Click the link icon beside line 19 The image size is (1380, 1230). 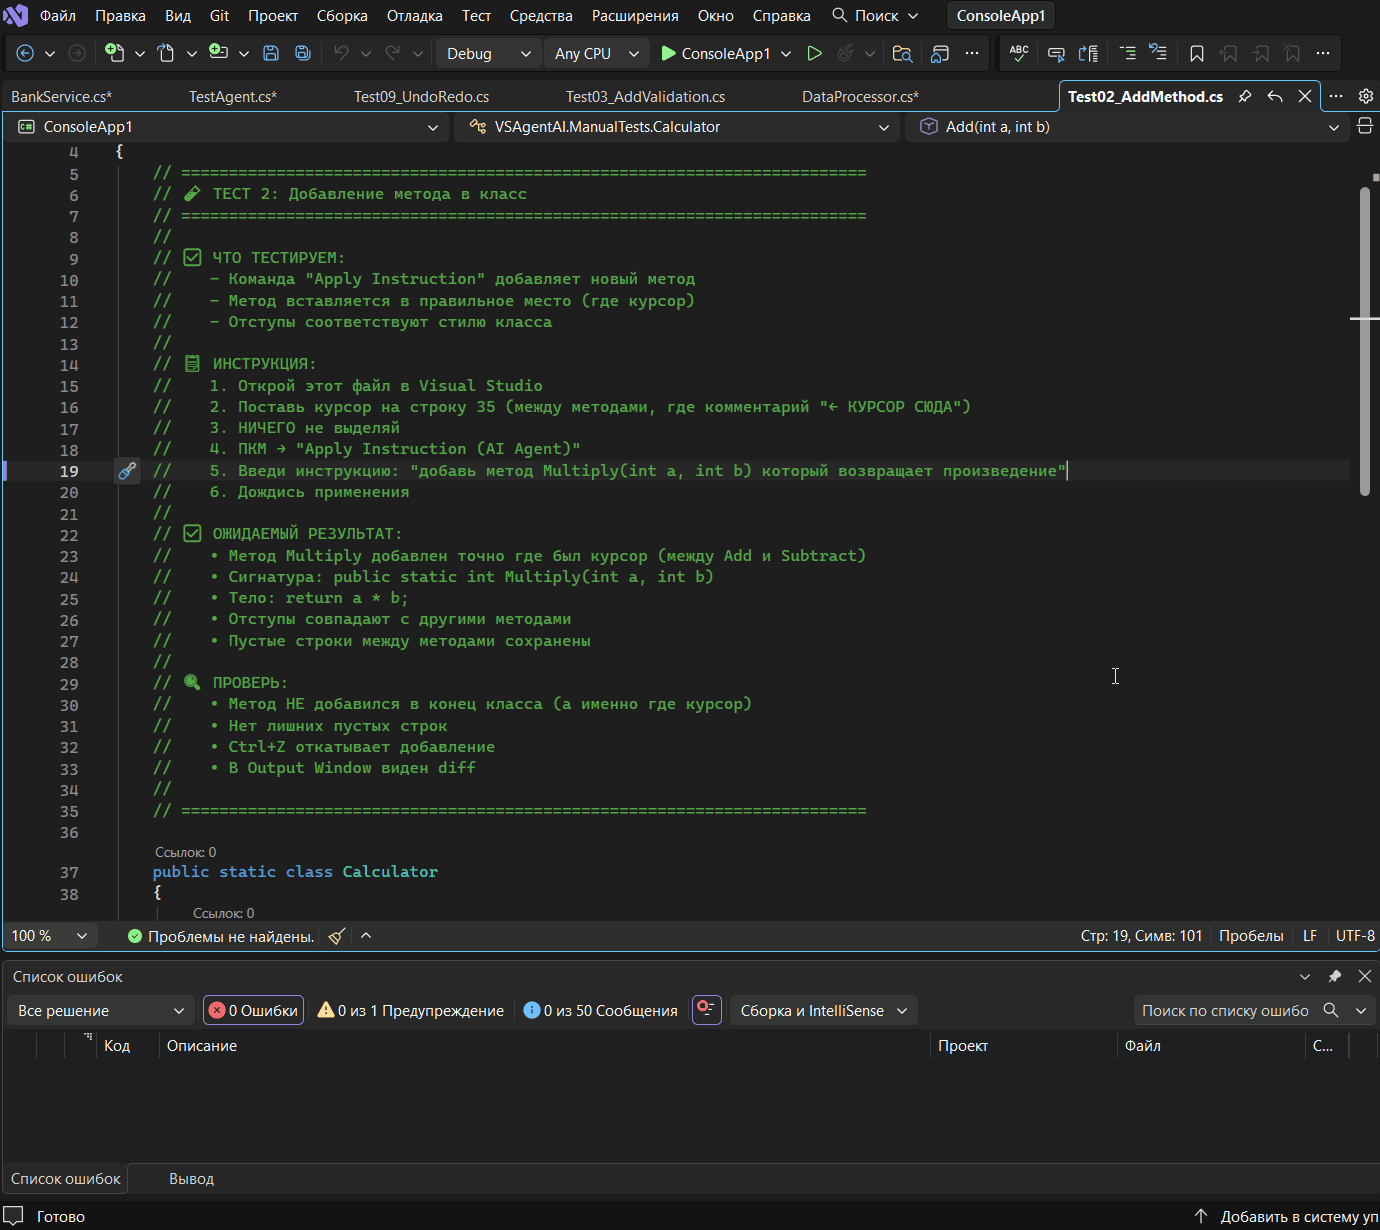(127, 471)
